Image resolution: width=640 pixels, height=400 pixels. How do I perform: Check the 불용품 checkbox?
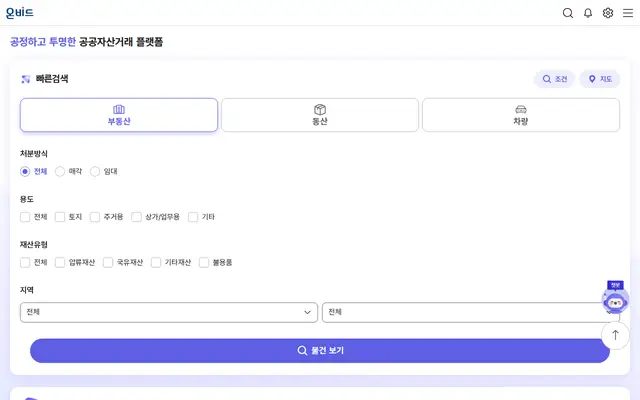204,262
